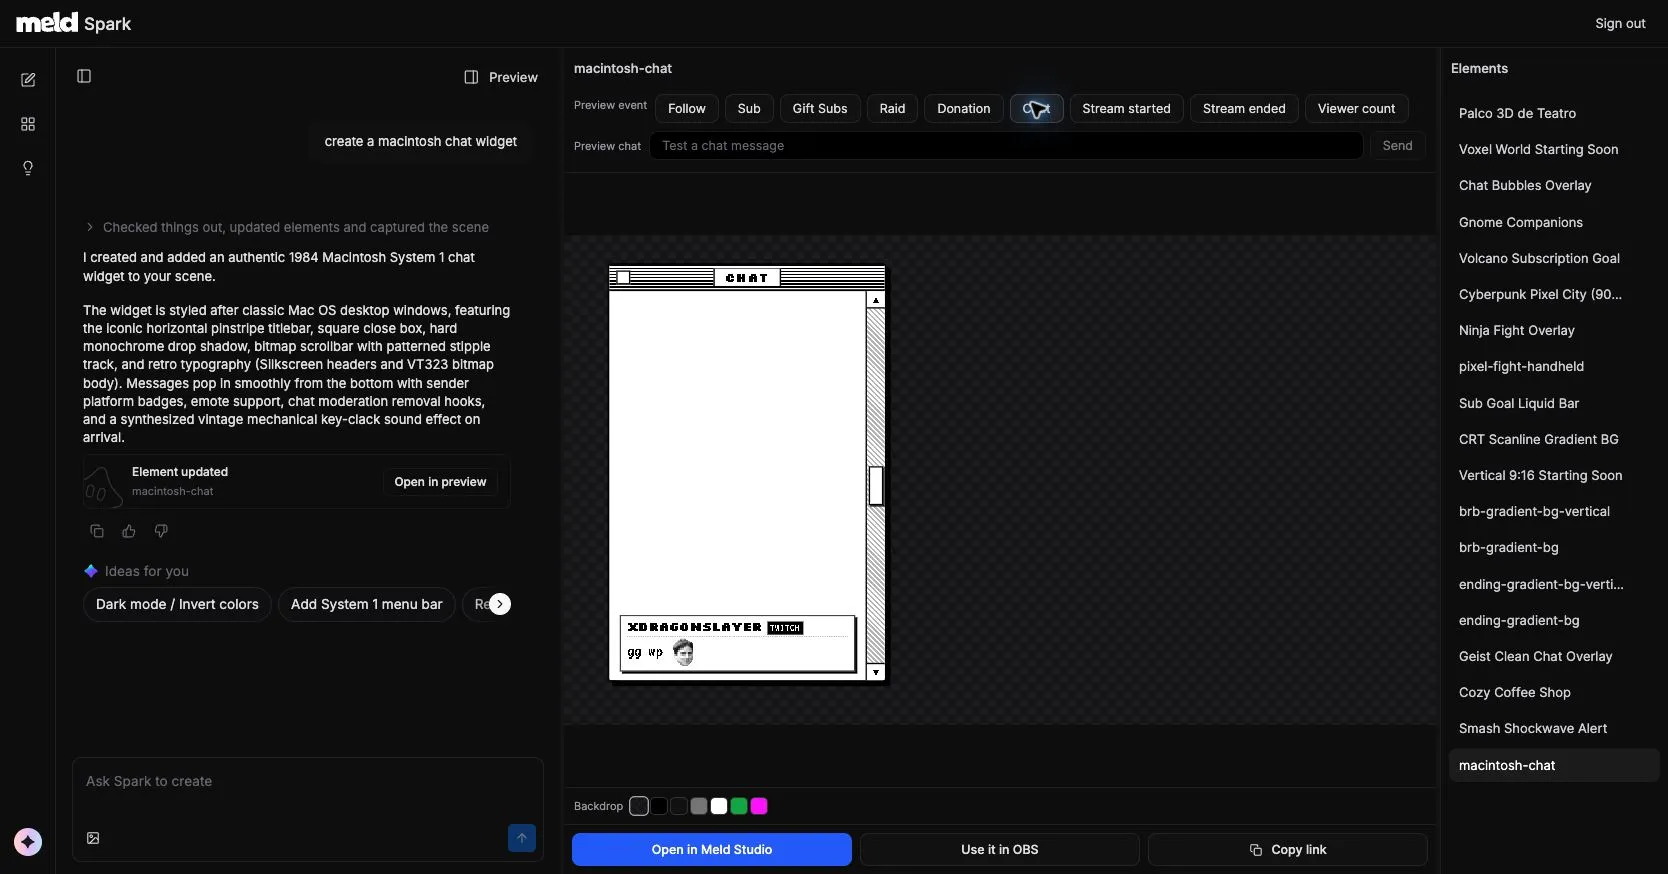Click the highlighted cheer preview event button
This screenshot has height=874, width=1668.
coord(1037,109)
